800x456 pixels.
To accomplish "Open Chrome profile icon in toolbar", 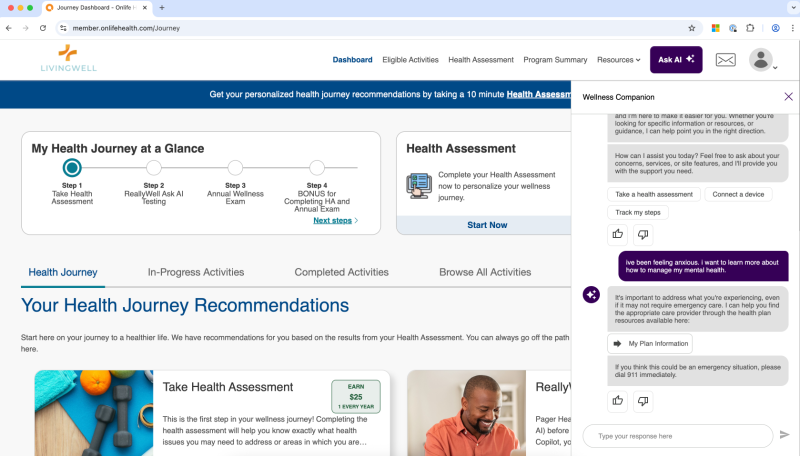I will click(x=776, y=28).
